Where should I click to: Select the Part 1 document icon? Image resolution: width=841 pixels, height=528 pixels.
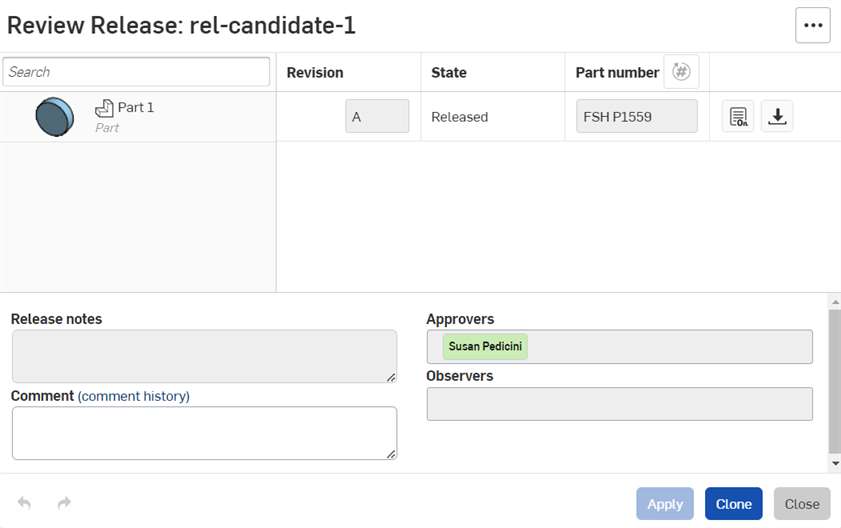click(104, 108)
